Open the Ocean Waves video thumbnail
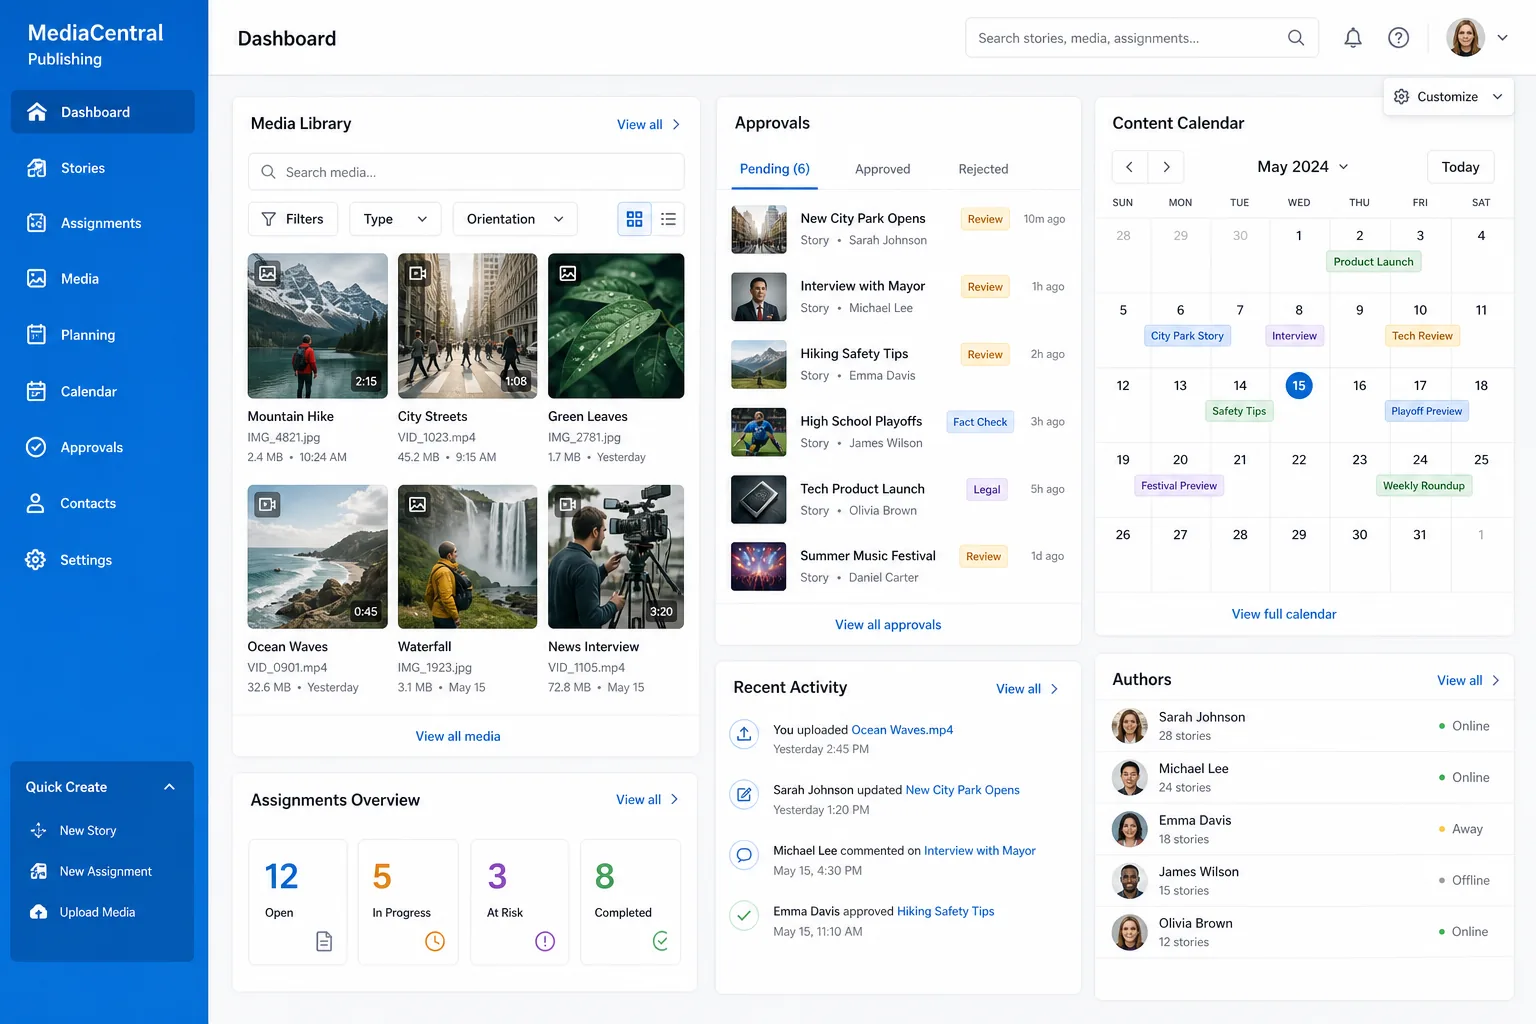1536x1024 pixels. [317, 557]
